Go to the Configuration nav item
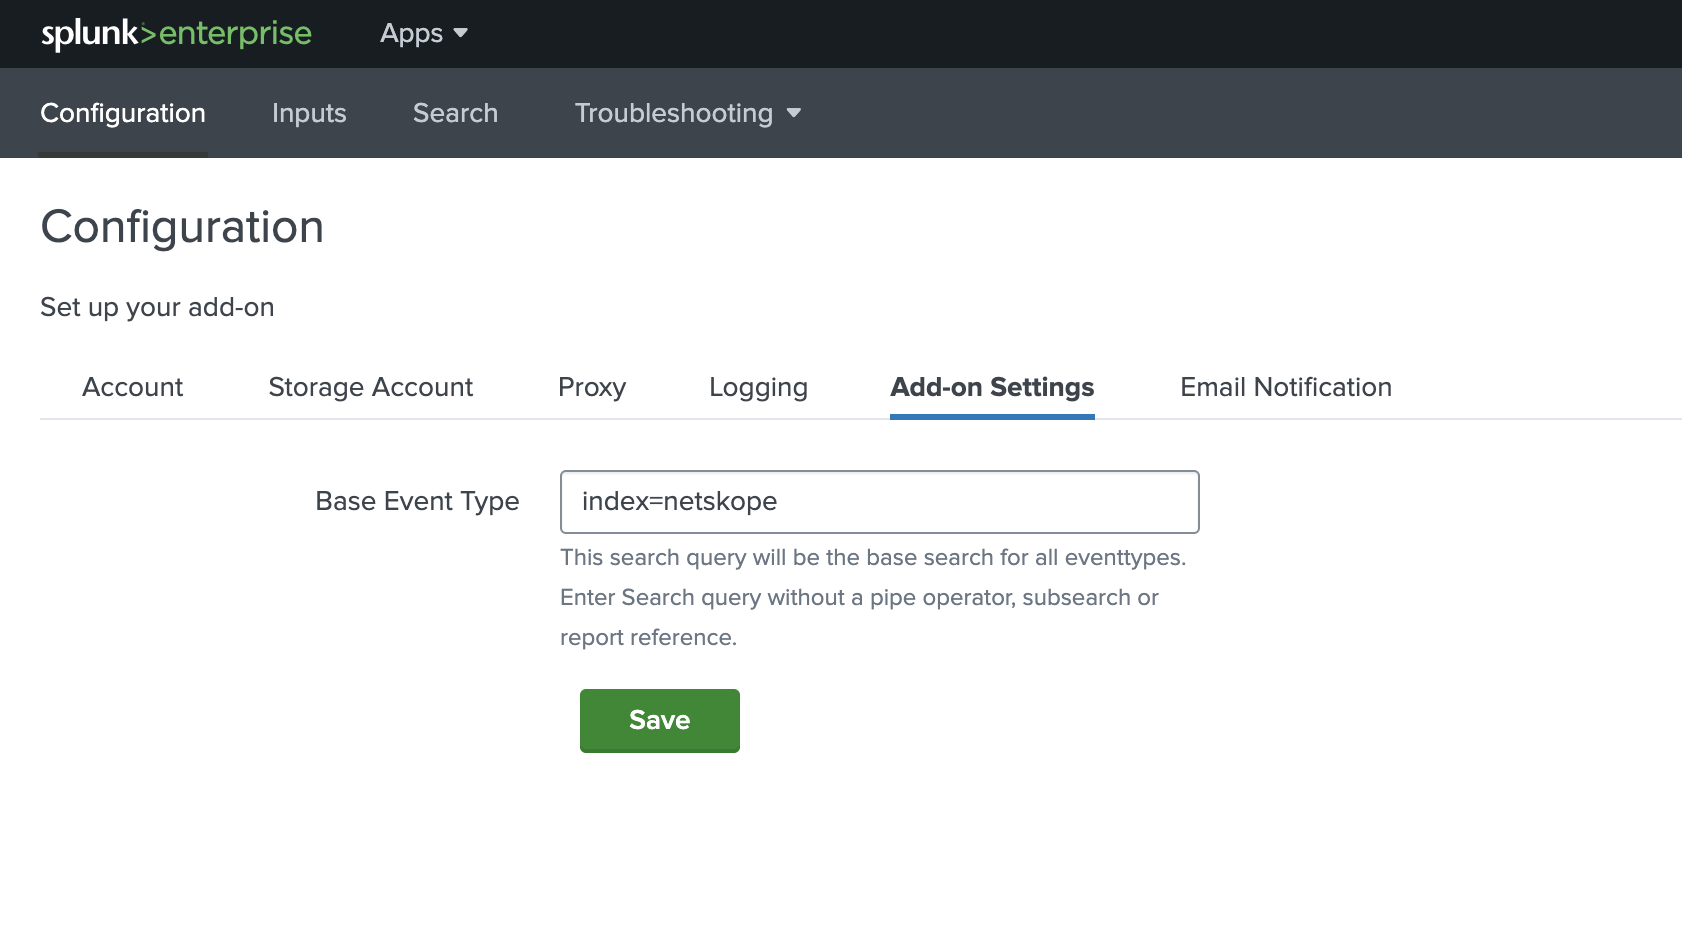Viewport: 1682px width, 944px height. pyautogui.click(x=123, y=113)
